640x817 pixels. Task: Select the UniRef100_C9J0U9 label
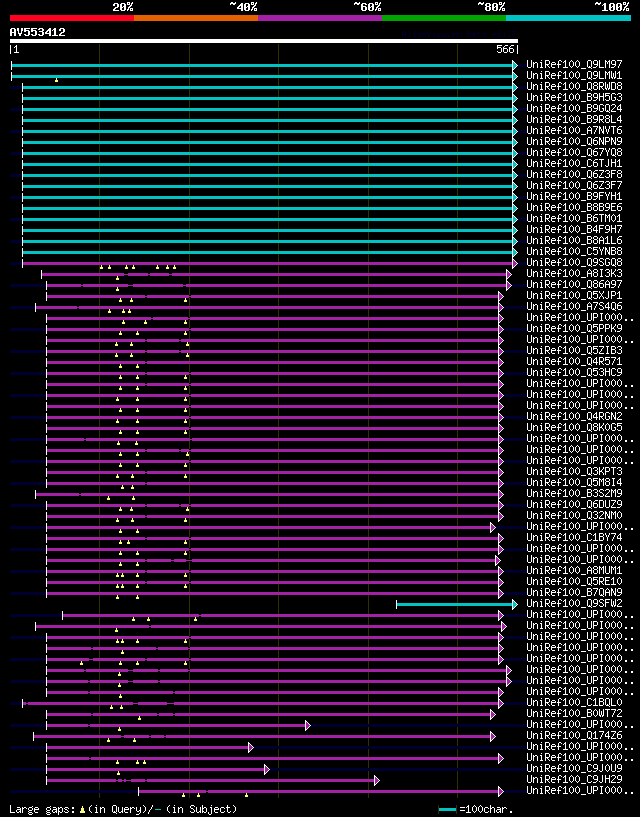pos(574,769)
